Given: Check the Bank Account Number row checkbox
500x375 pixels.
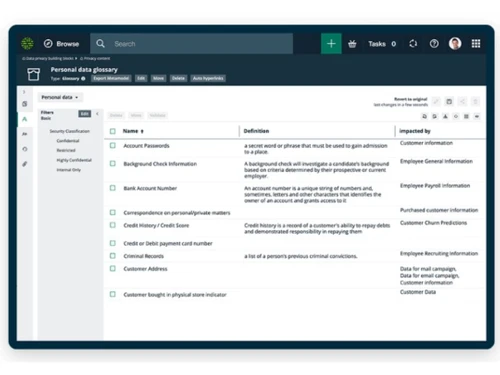Looking at the screenshot, I should [x=113, y=188].
